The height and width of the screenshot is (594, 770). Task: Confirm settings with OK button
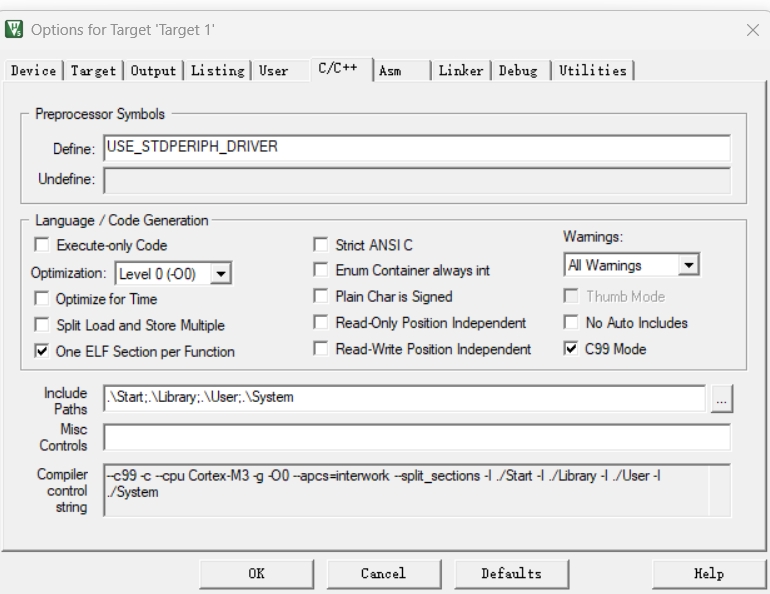[x=256, y=574]
